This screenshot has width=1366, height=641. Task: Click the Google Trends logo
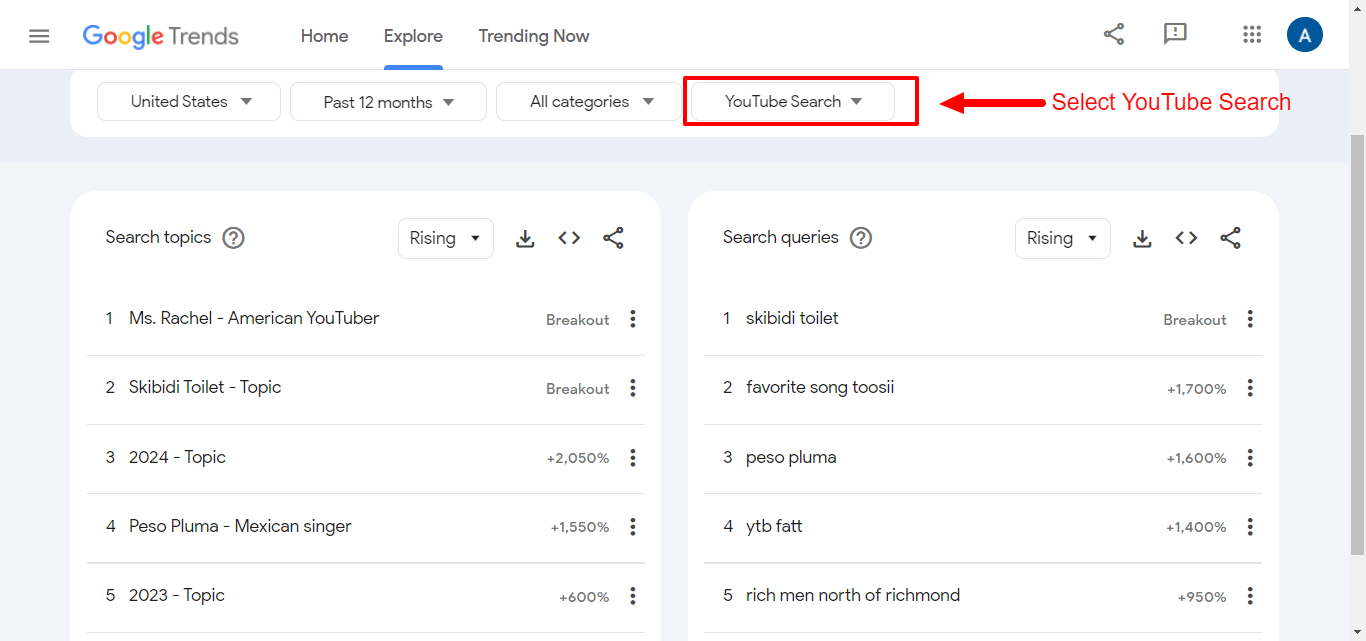click(x=160, y=36)
